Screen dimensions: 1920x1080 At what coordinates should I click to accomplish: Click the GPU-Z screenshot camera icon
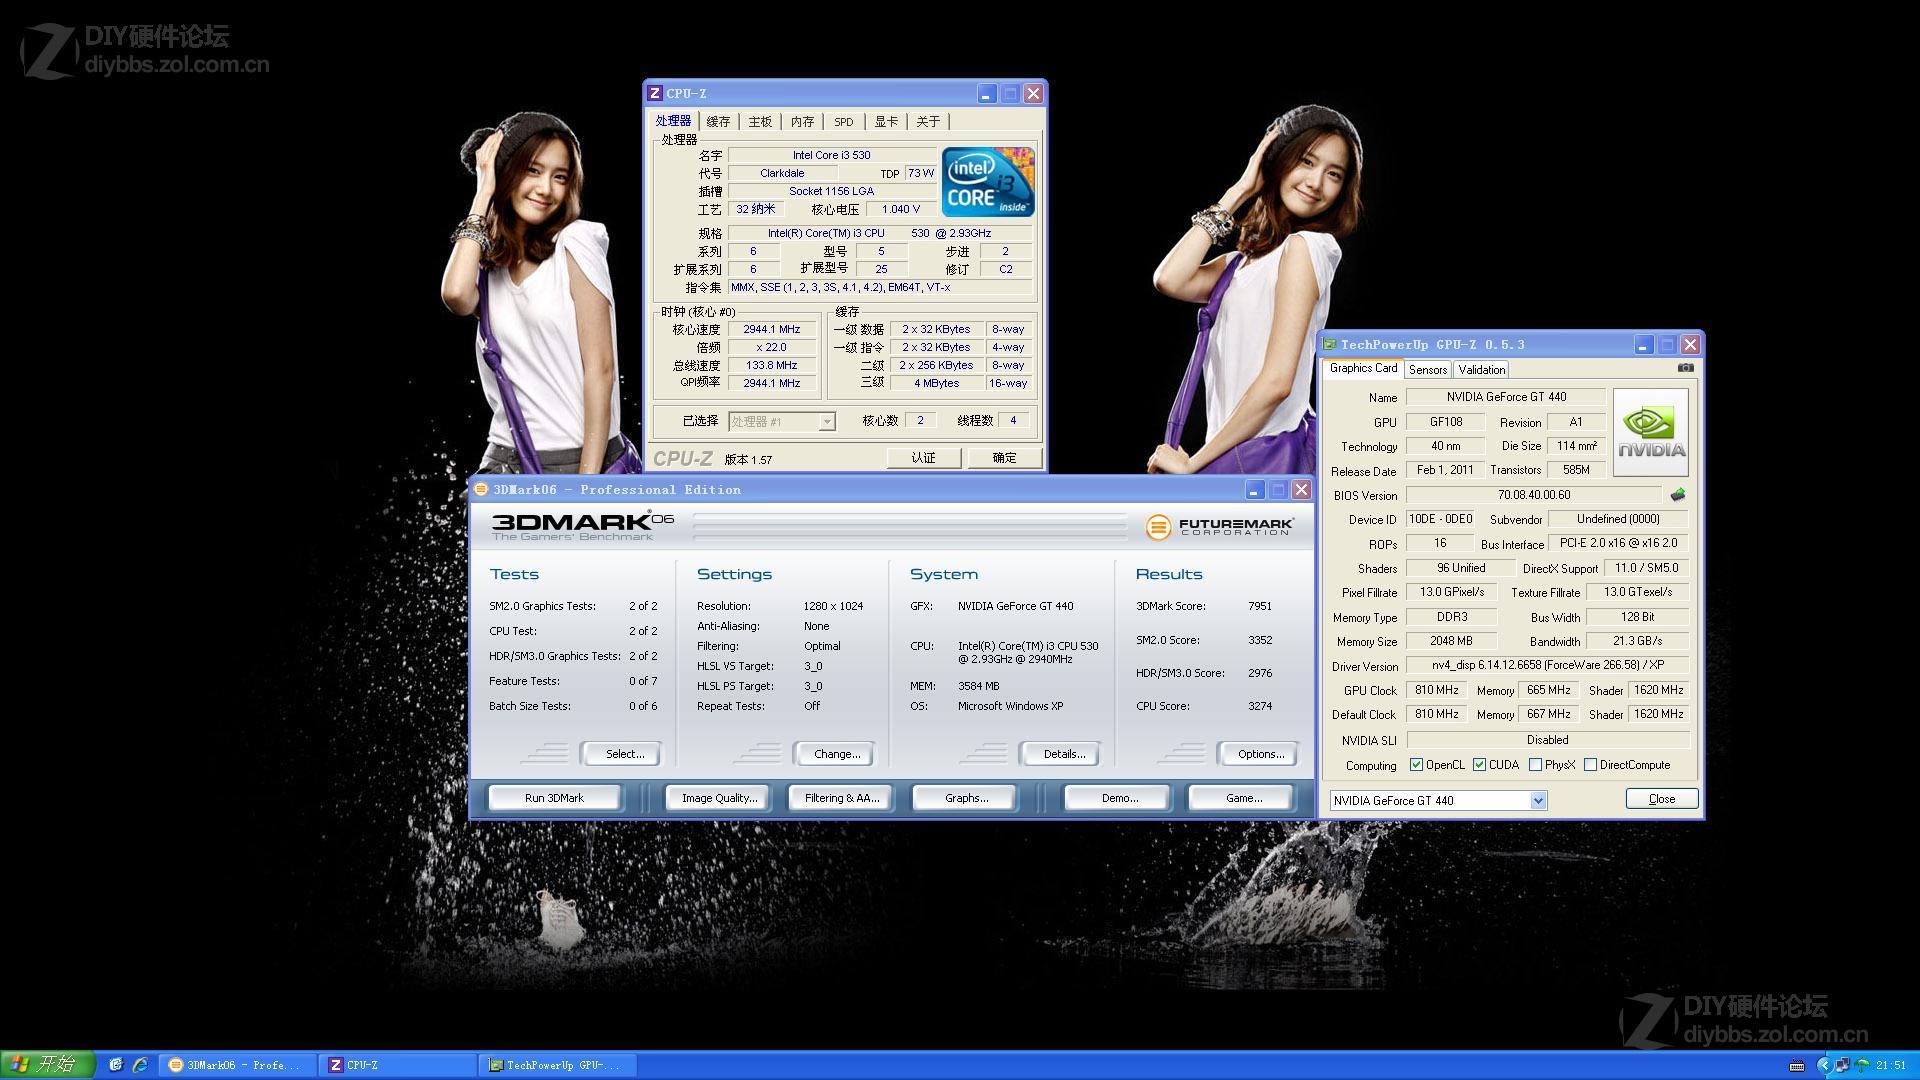pos(1685,368)
